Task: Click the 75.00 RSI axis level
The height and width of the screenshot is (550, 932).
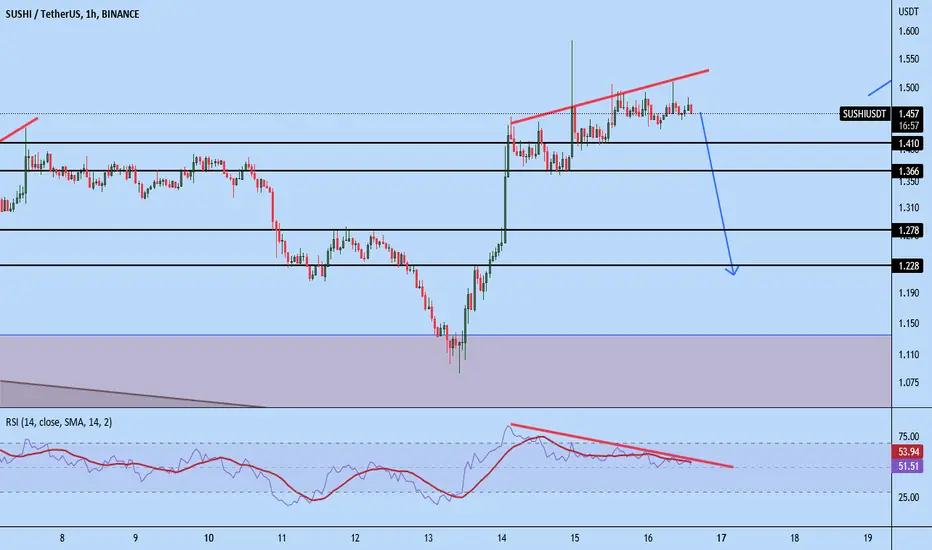Action: (x=909, y=437)
